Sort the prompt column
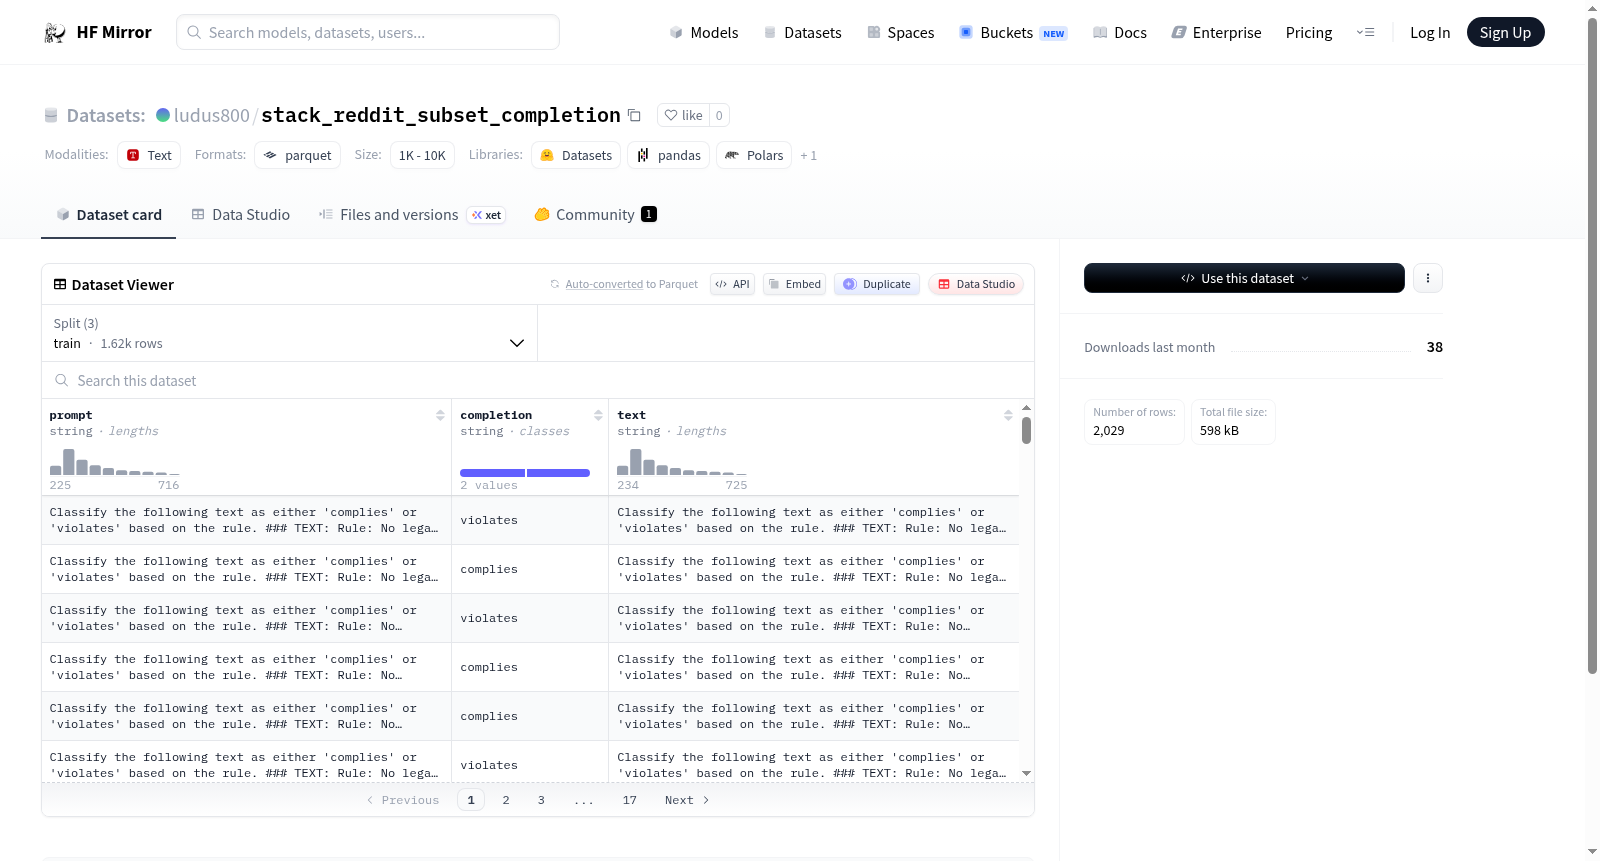The width and height of the screenshot is (1600, 861). 440,415
